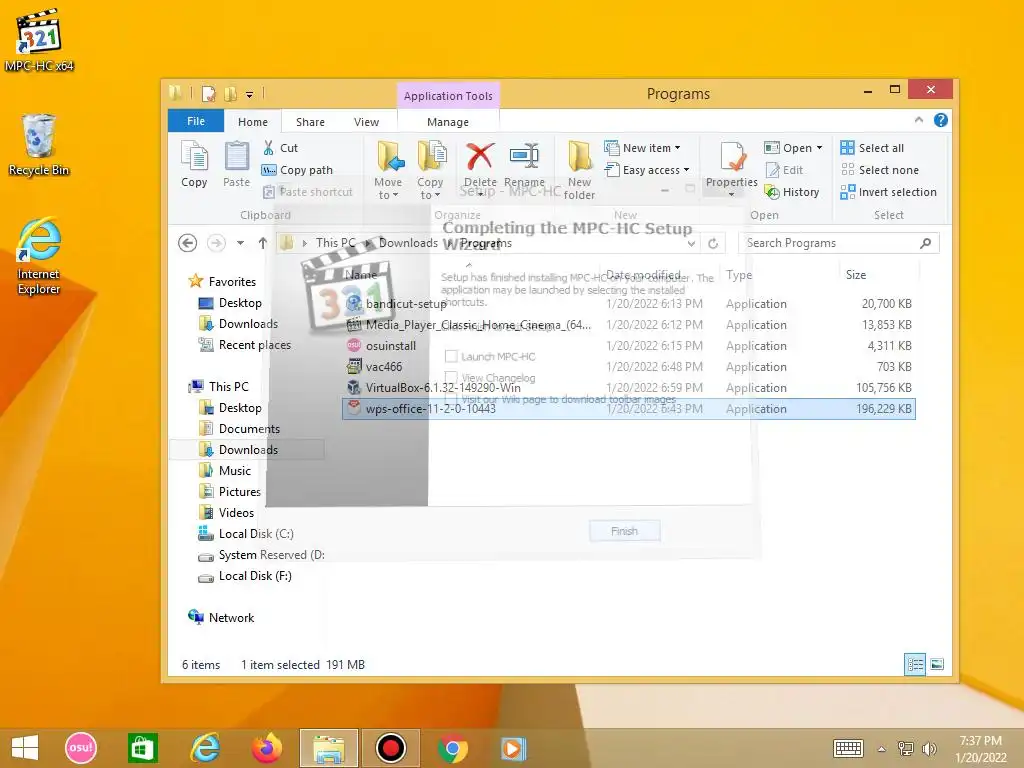
Task: Open Firefox from the taskbar
Action: point(266,748)
